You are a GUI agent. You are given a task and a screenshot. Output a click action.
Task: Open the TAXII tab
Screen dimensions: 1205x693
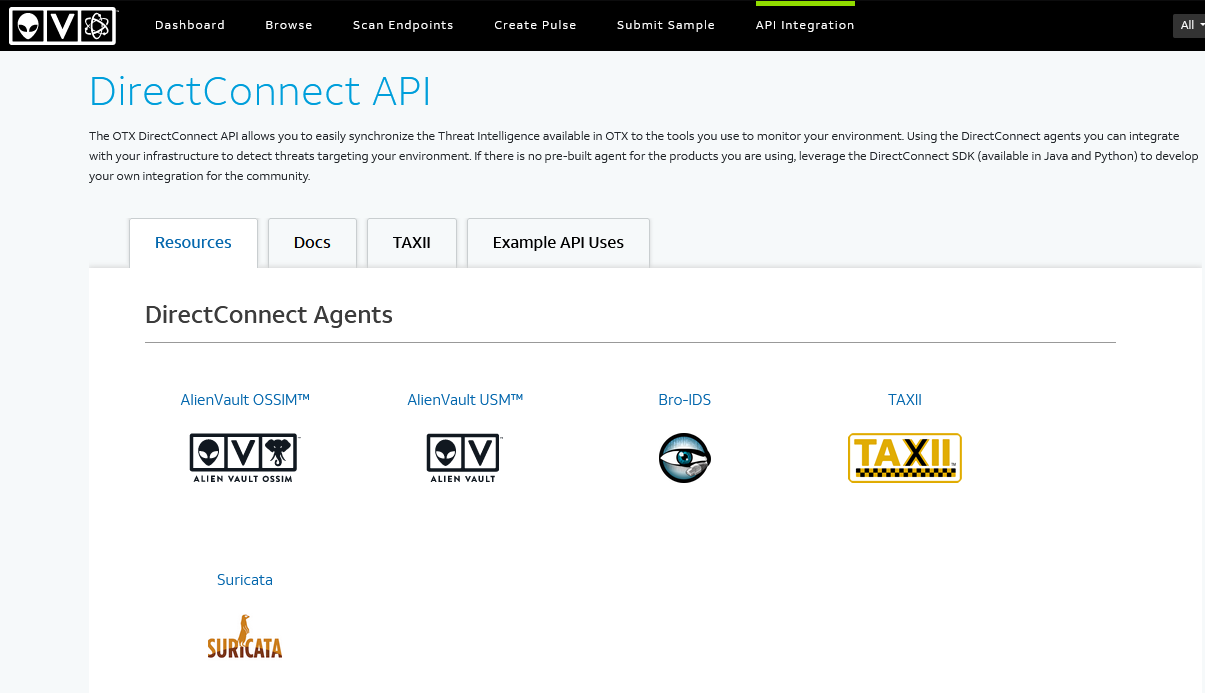412,243
